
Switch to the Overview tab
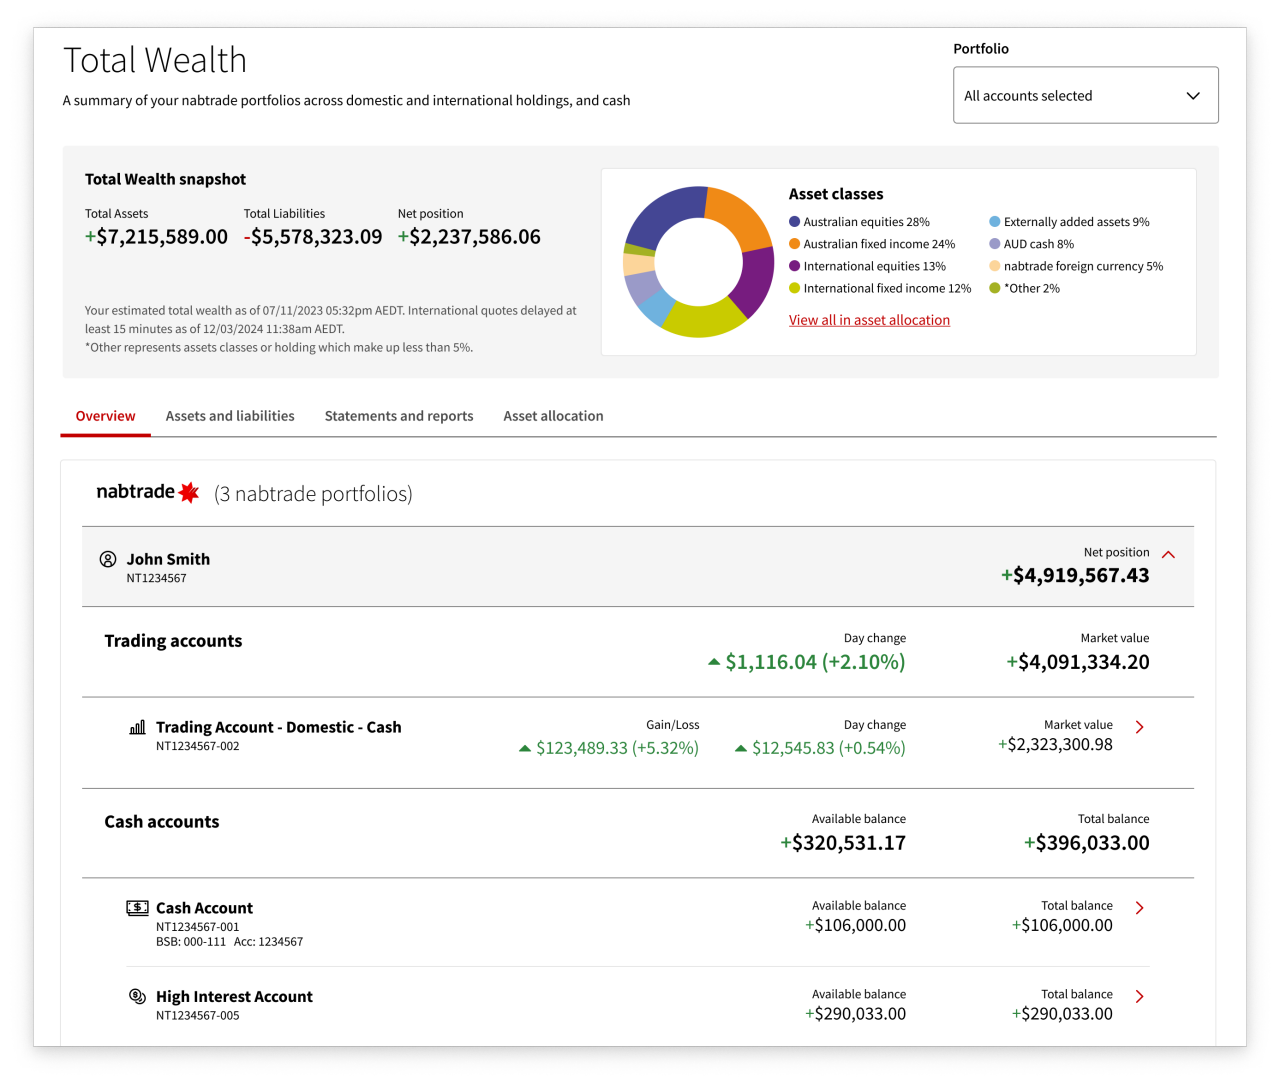105,416
